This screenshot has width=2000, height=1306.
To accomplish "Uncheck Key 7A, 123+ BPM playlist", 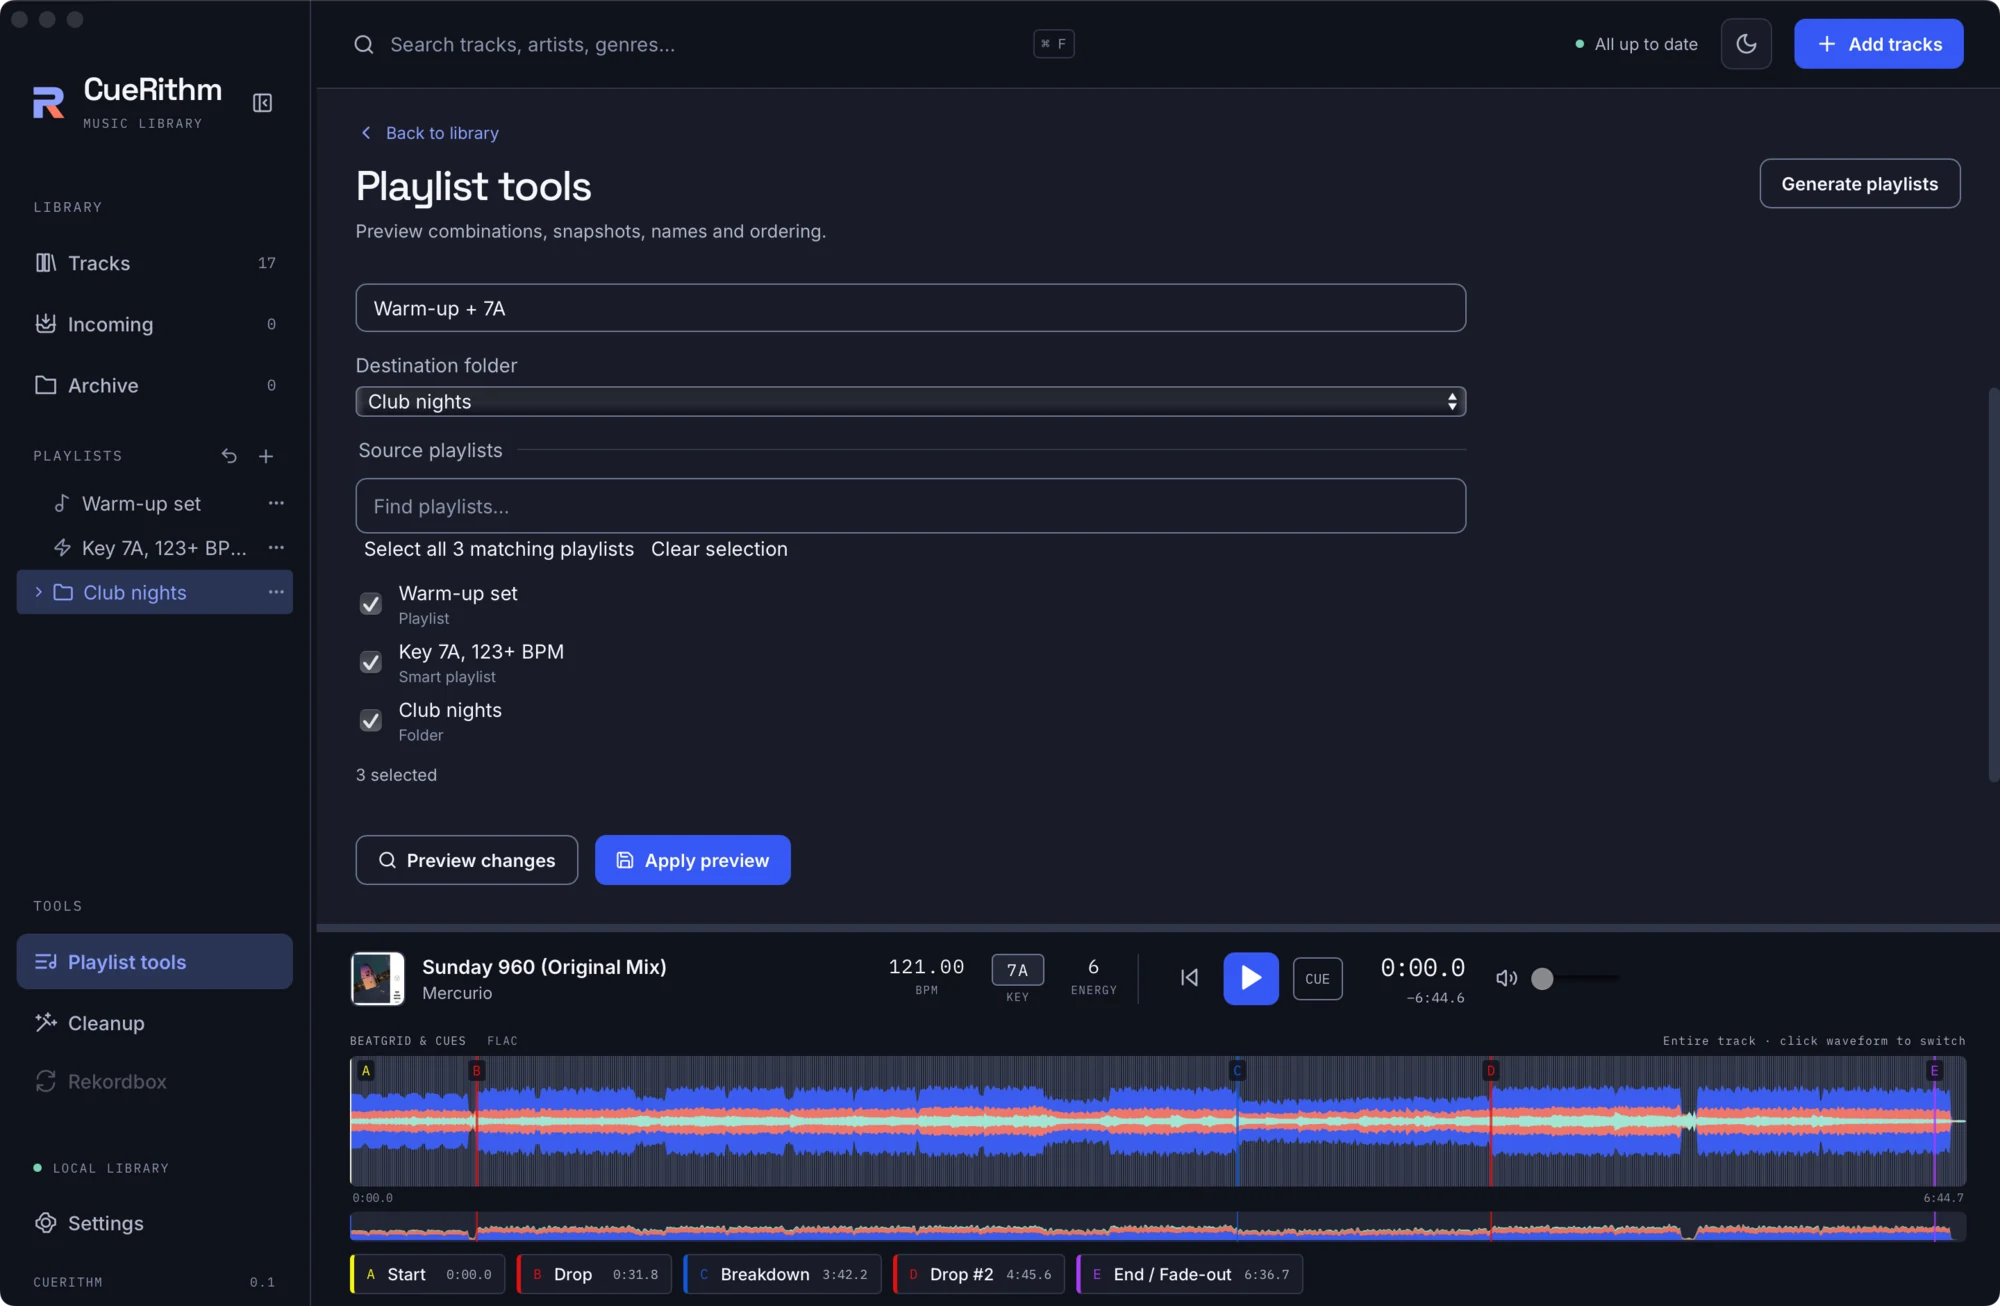I will [x=371, y=662].
